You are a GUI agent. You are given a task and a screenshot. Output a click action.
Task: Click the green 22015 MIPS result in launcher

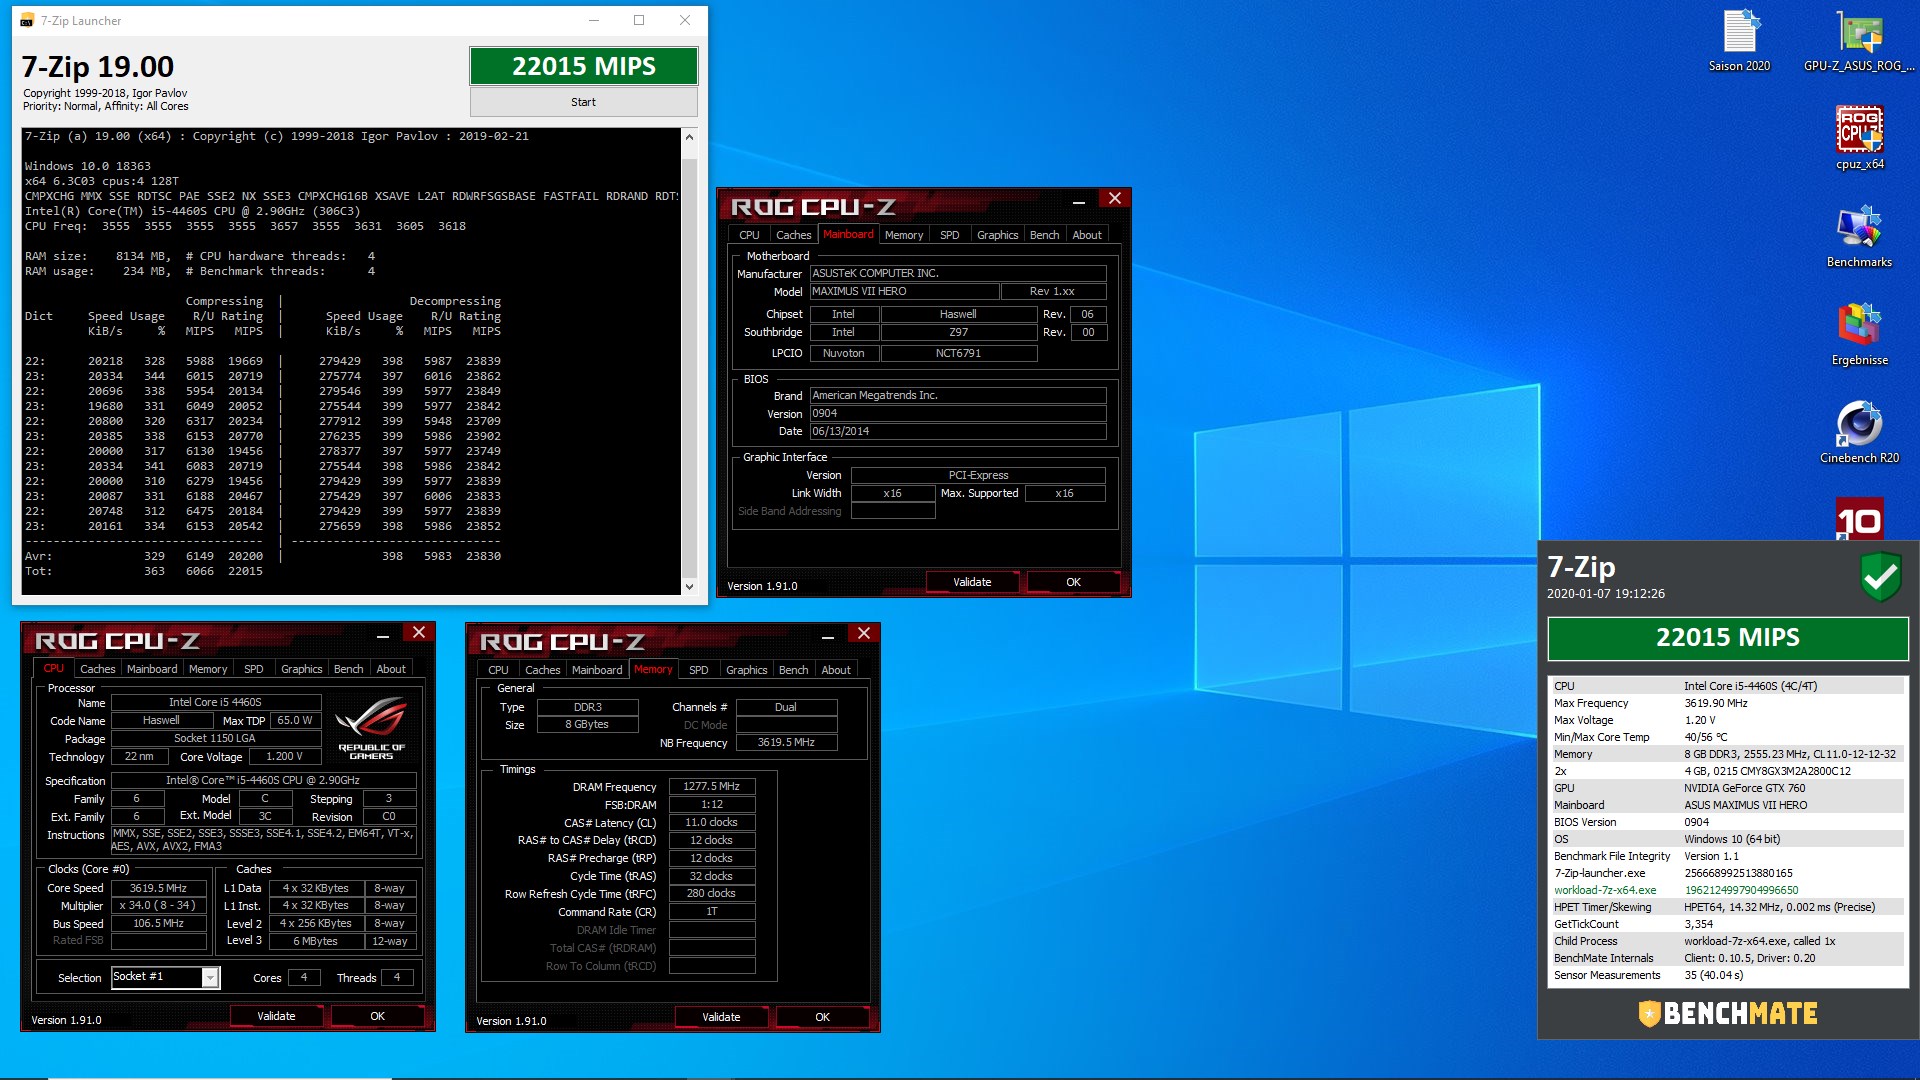pos(584,66)
